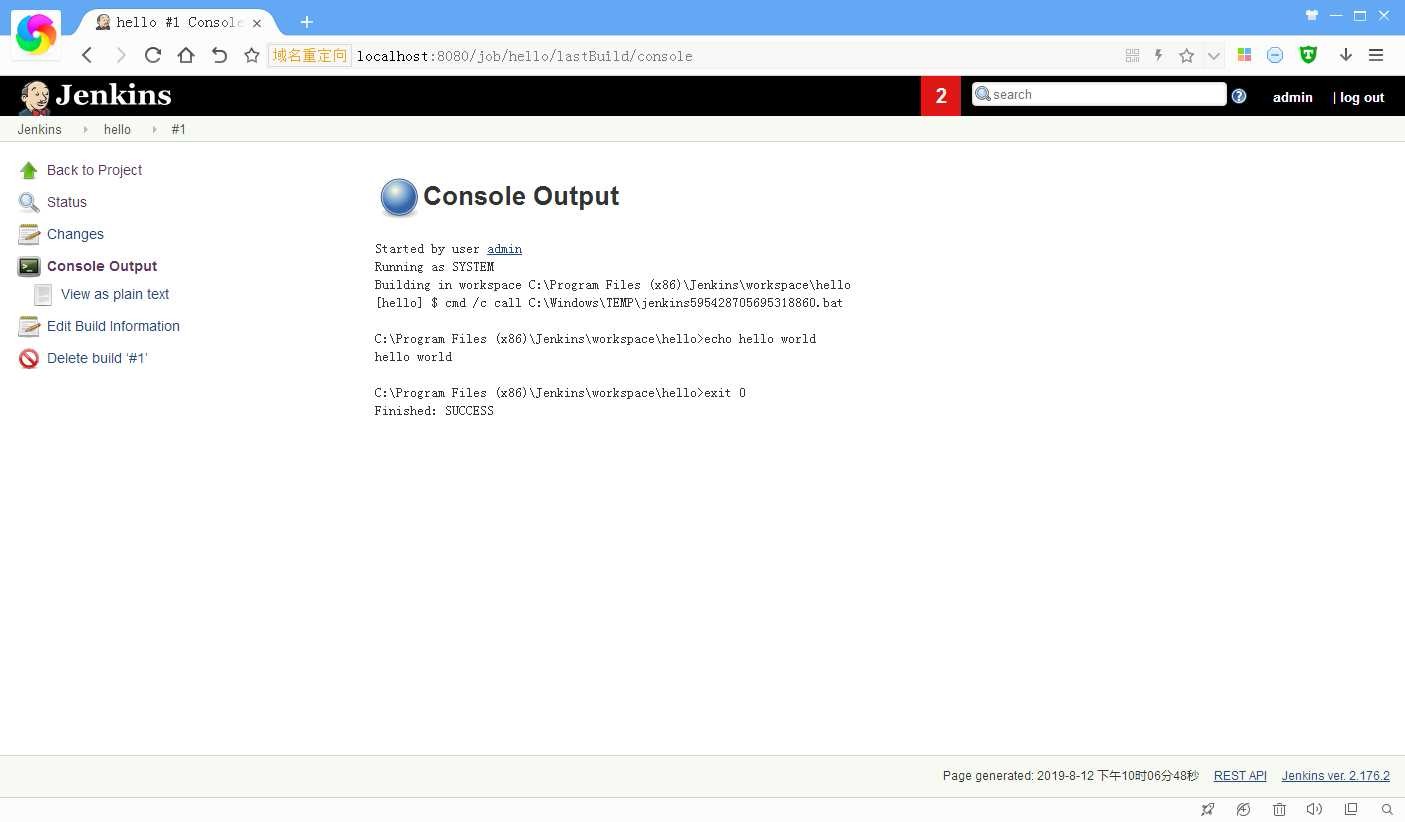Click the blue build status ball
This screenshot has width=1405, height=822.
coord(399,197)
